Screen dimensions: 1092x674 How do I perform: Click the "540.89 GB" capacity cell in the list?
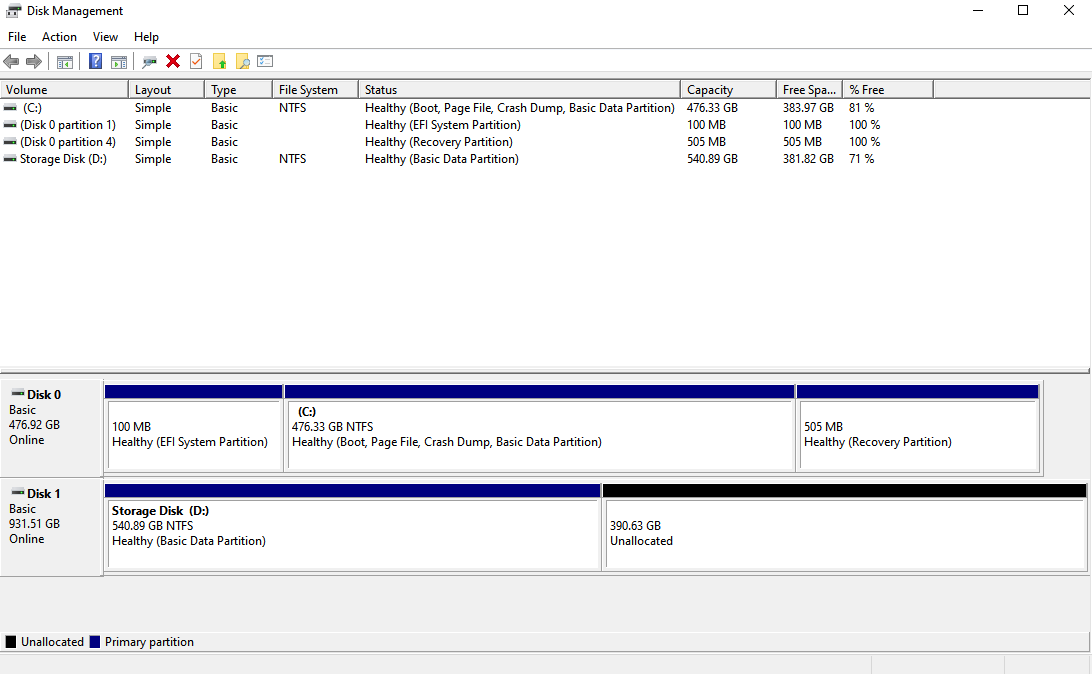click(712, 159)
